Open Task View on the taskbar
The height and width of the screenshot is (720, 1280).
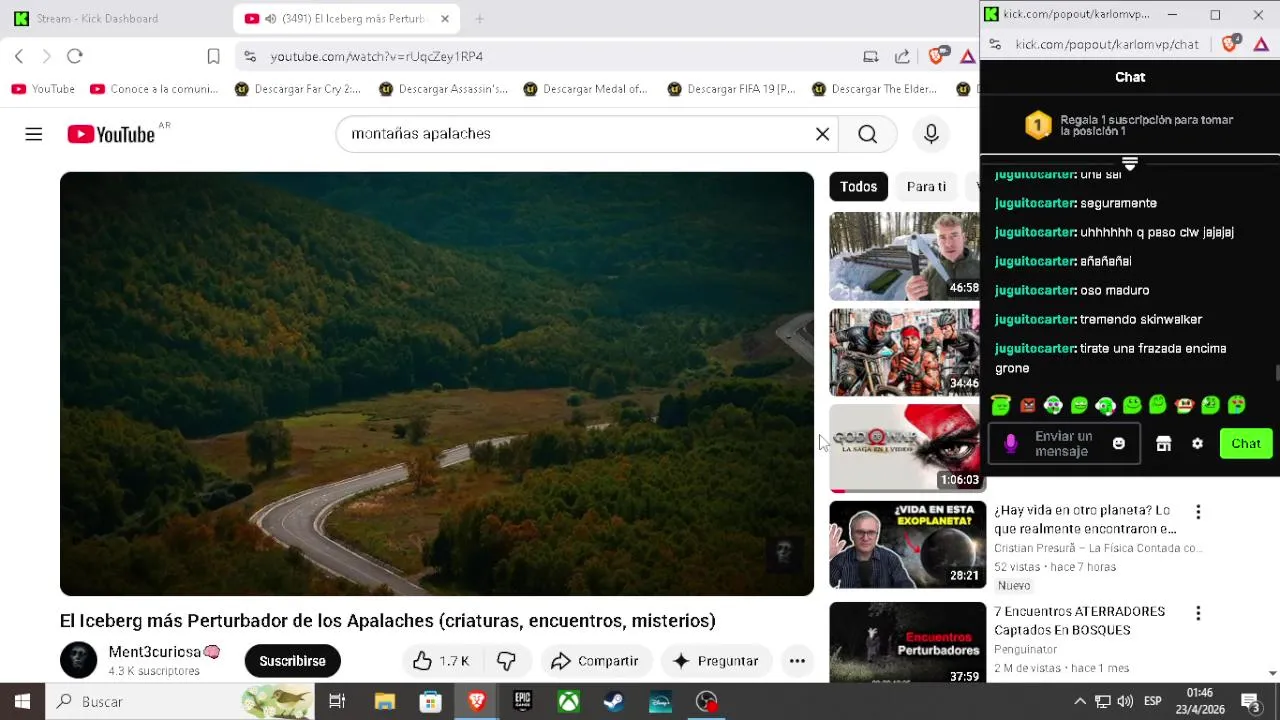pos(337,702)
